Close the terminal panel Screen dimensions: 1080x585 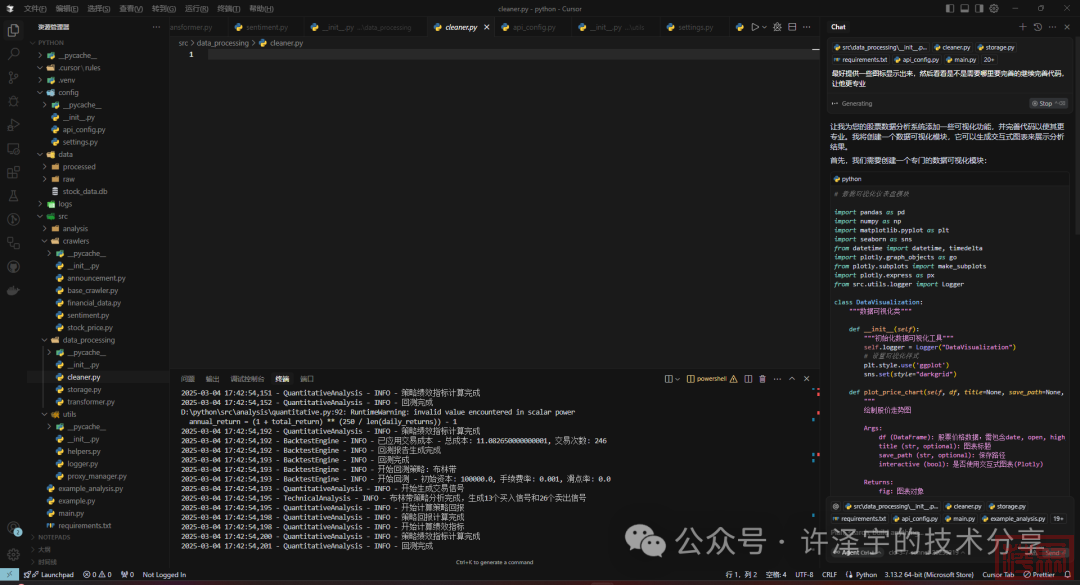807,379
